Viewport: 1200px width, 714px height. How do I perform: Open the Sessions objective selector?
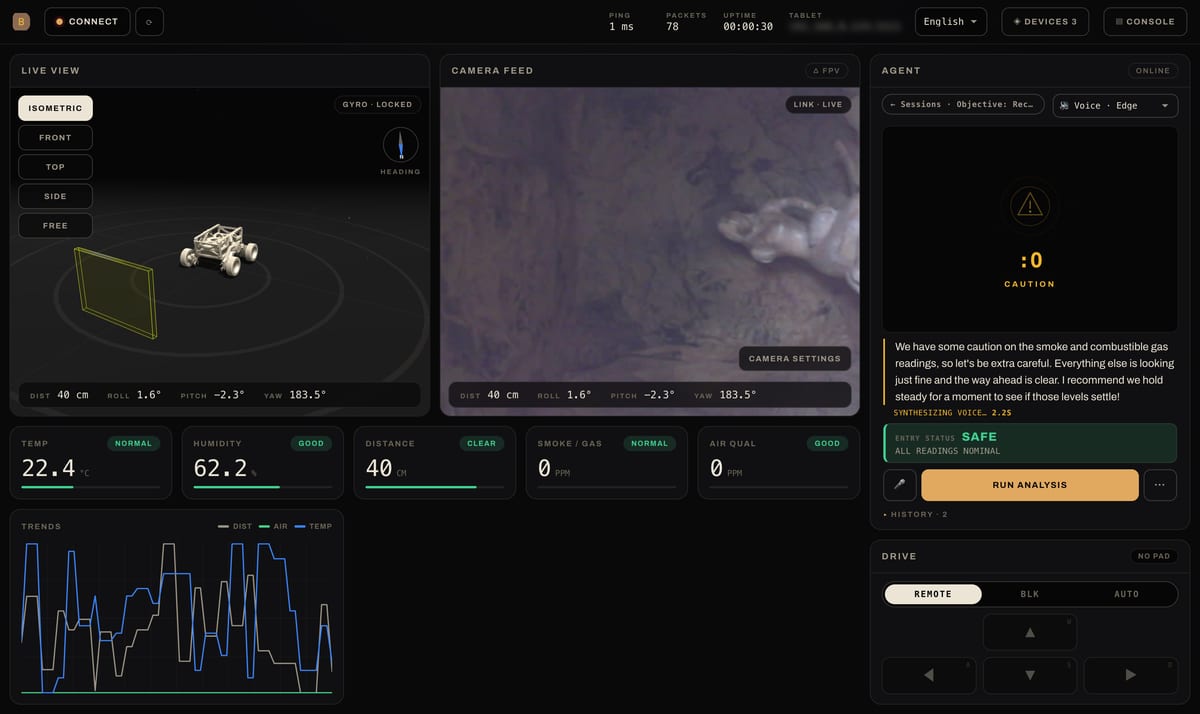(x=963, y=105)
